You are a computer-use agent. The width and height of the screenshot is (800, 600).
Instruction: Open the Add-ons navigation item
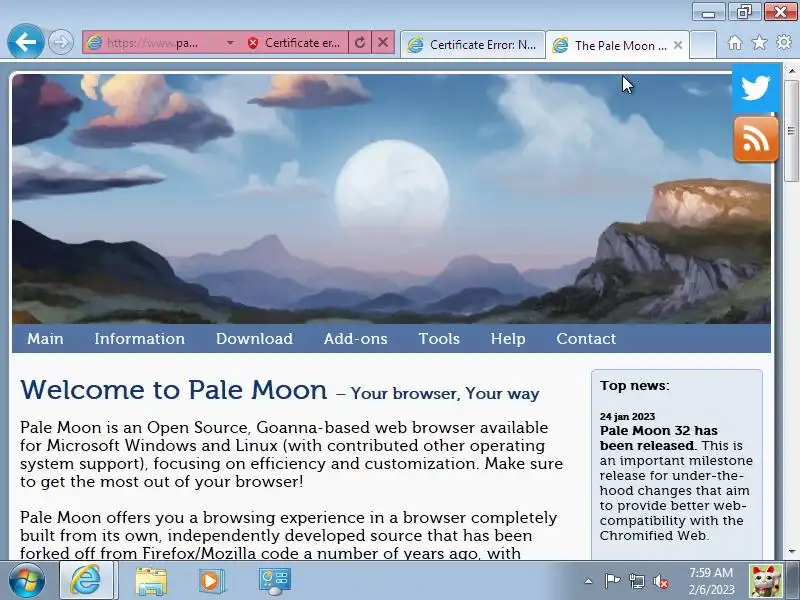pos(356,339)
